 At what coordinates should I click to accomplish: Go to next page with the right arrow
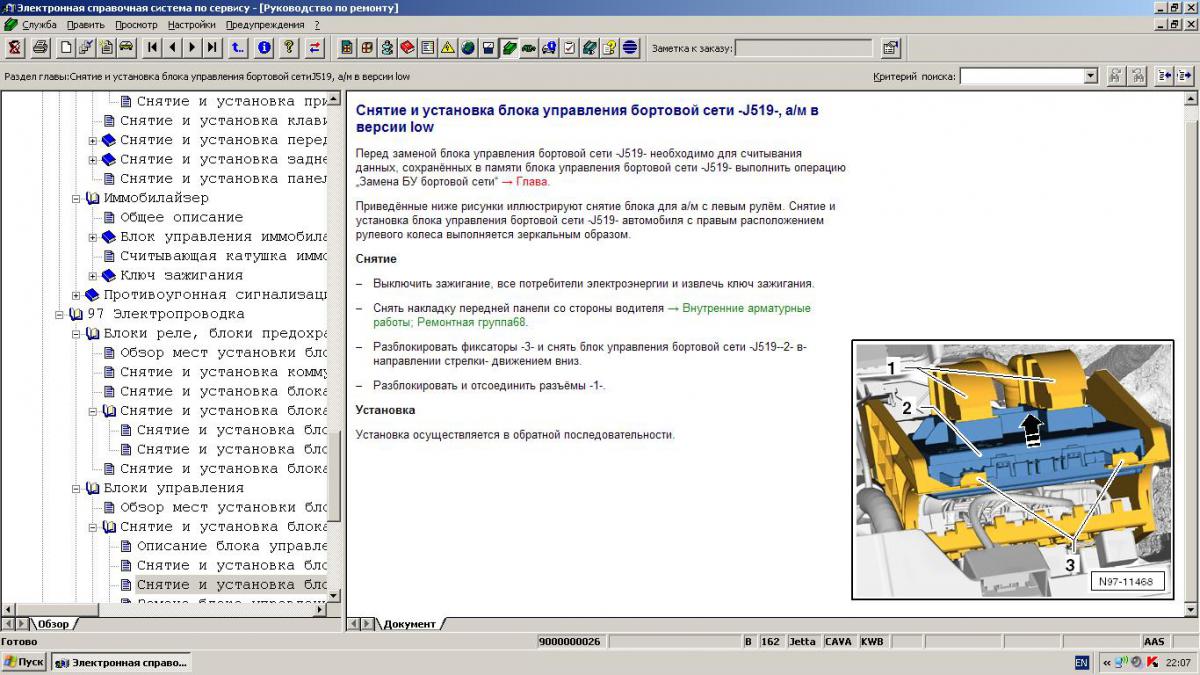coord(192,47)
